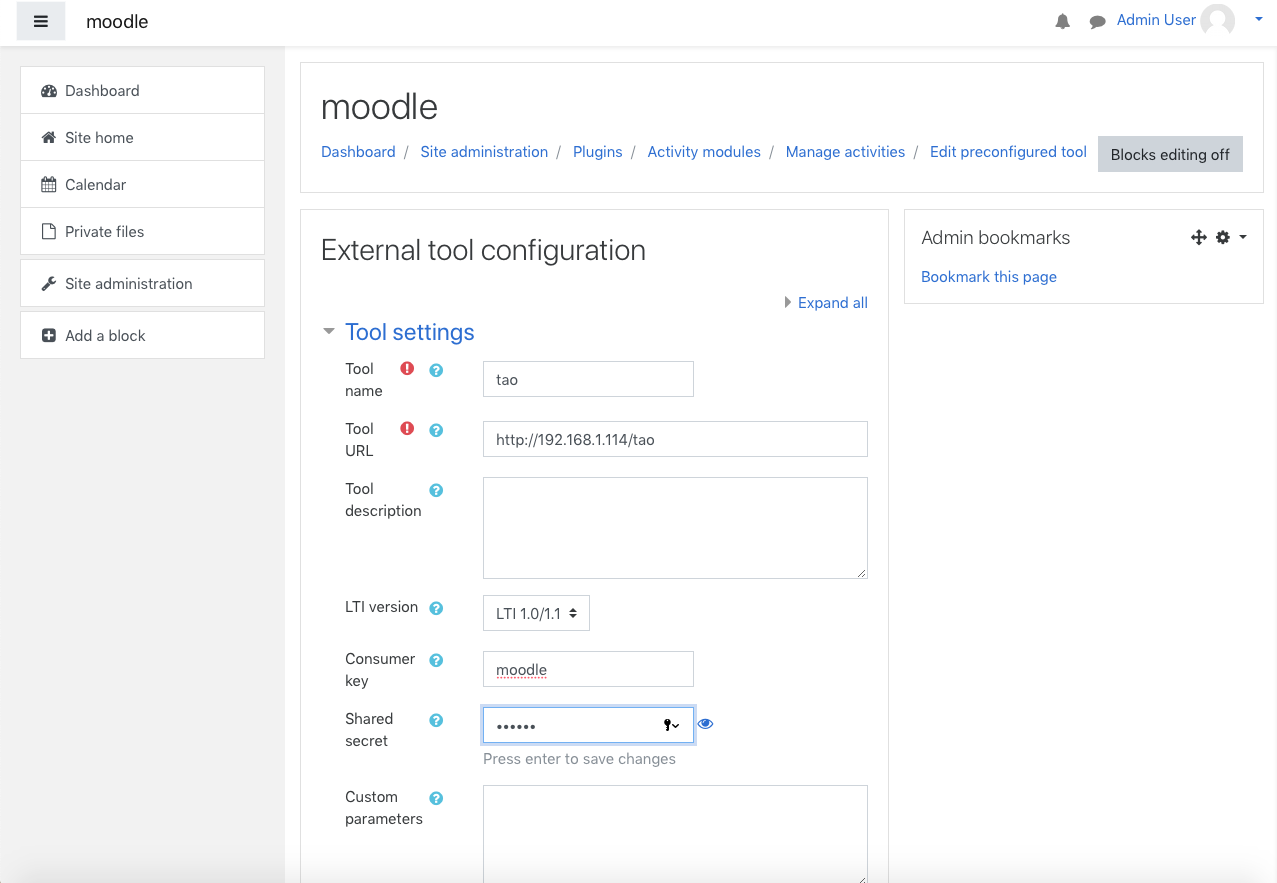Click help icon for Custom parameters

point(436,798)
